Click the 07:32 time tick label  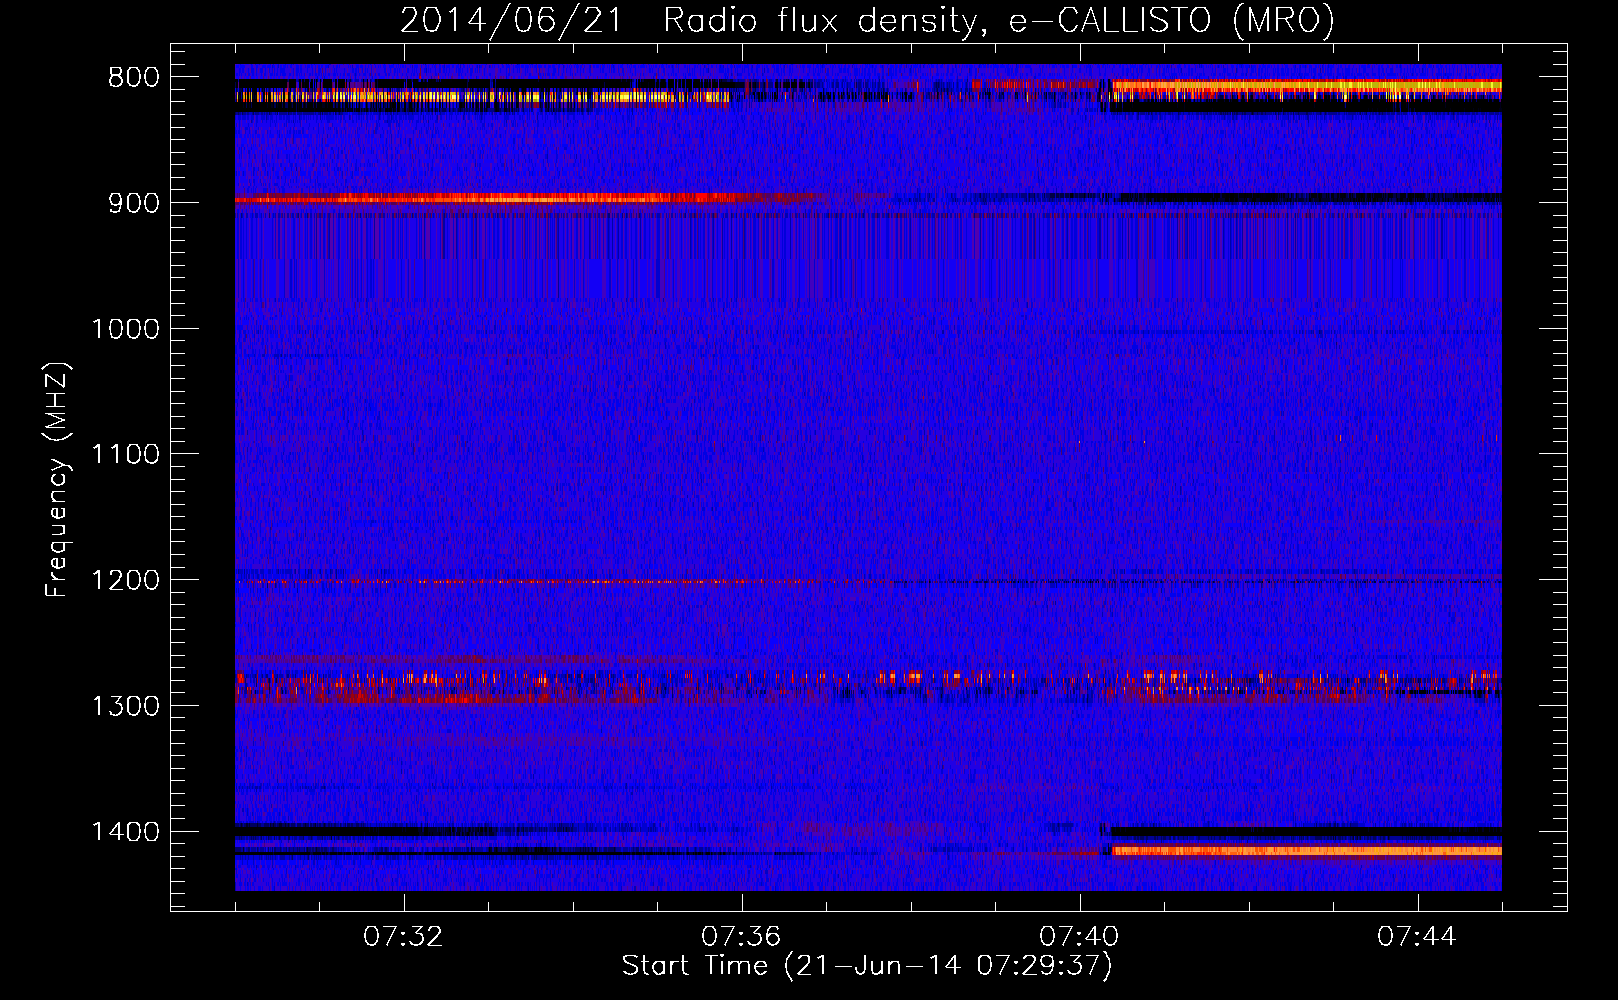tap(403, 937)
